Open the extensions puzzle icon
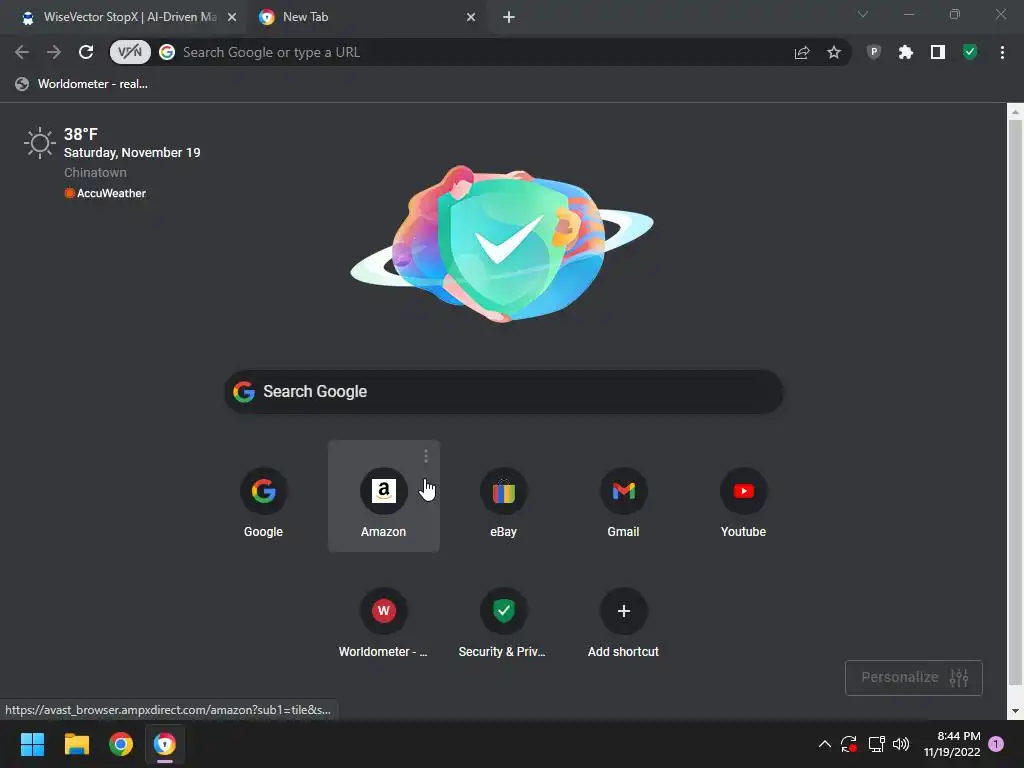Viewport: 1024px width, 768px height. click(x=905, y=52)
